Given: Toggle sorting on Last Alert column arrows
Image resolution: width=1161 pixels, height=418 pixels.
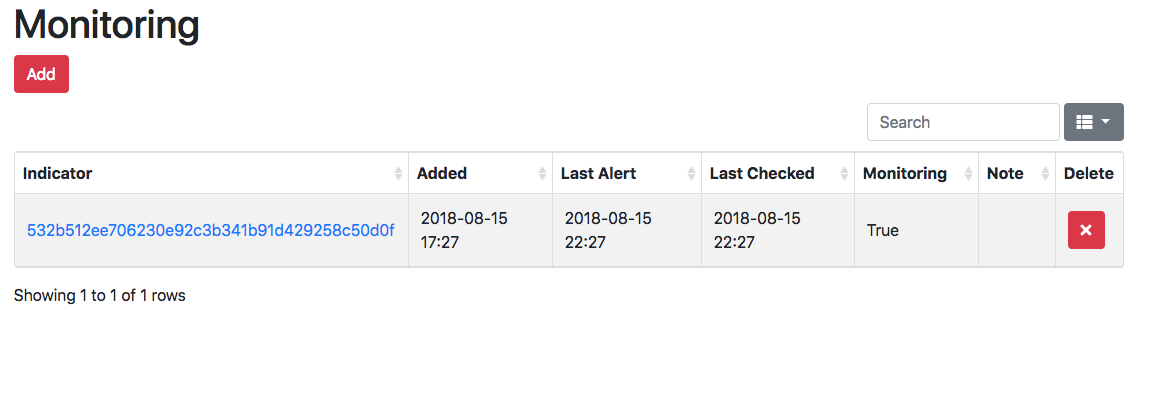Looking at the screenshot, I should [x=692, y=174].
